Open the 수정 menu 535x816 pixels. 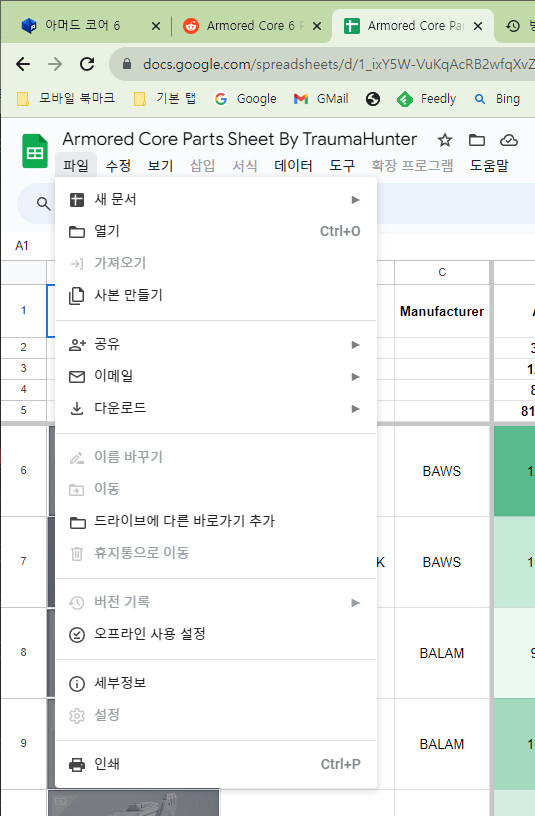pyautogui.click(x=118, y=165)
